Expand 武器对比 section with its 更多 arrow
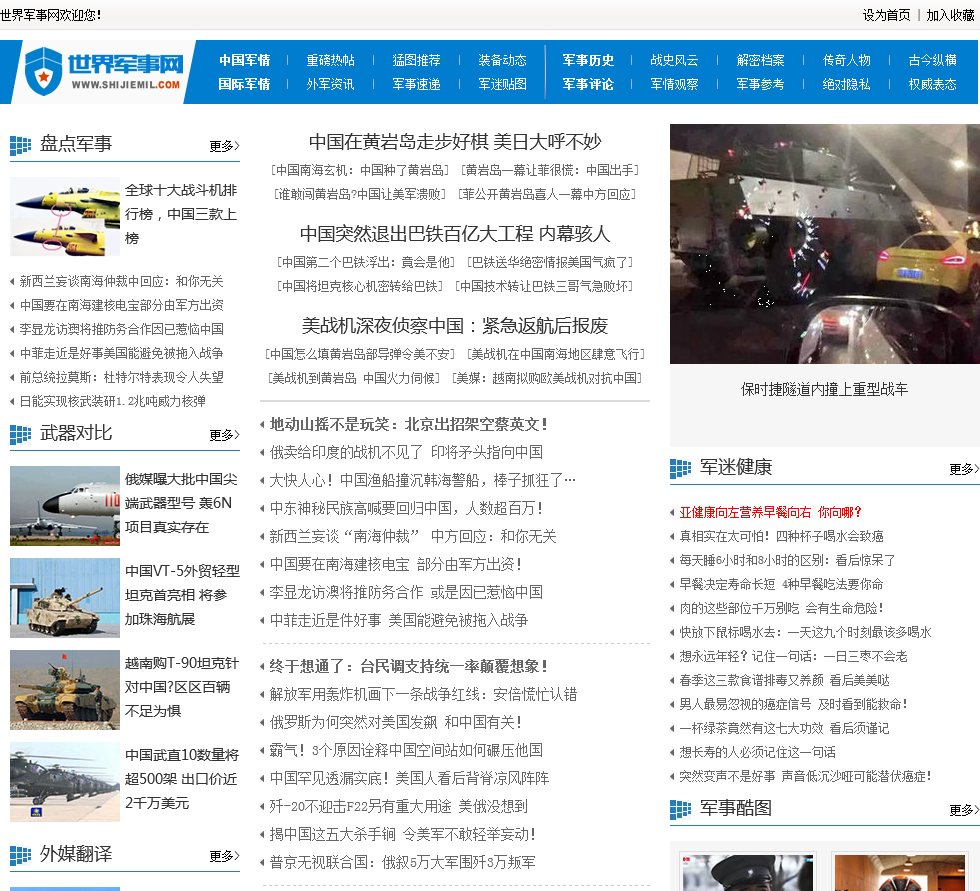980x891 pixels. click(222, 434)
